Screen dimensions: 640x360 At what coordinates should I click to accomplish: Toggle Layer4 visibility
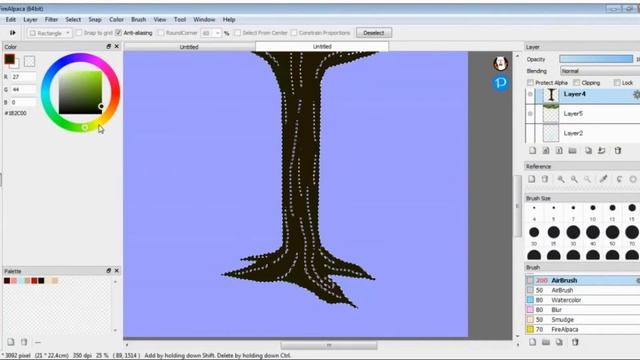click(530, 94)
